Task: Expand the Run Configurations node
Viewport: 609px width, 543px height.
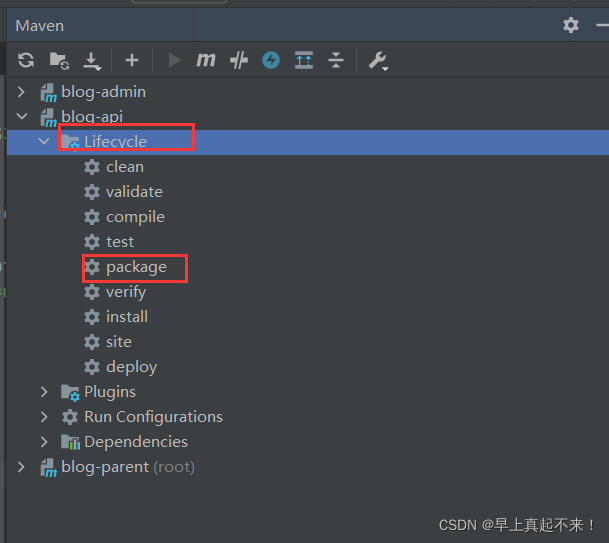Action: click(x=44, y=417)
